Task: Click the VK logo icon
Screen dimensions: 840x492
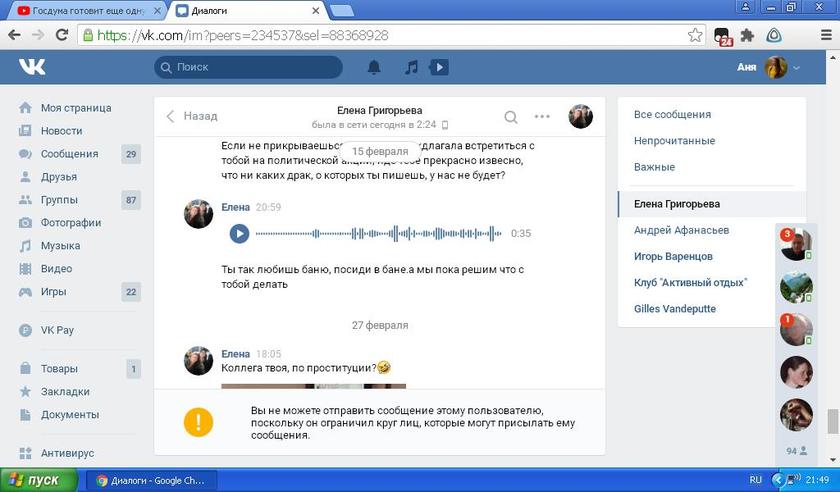Action: pos(31,67)
